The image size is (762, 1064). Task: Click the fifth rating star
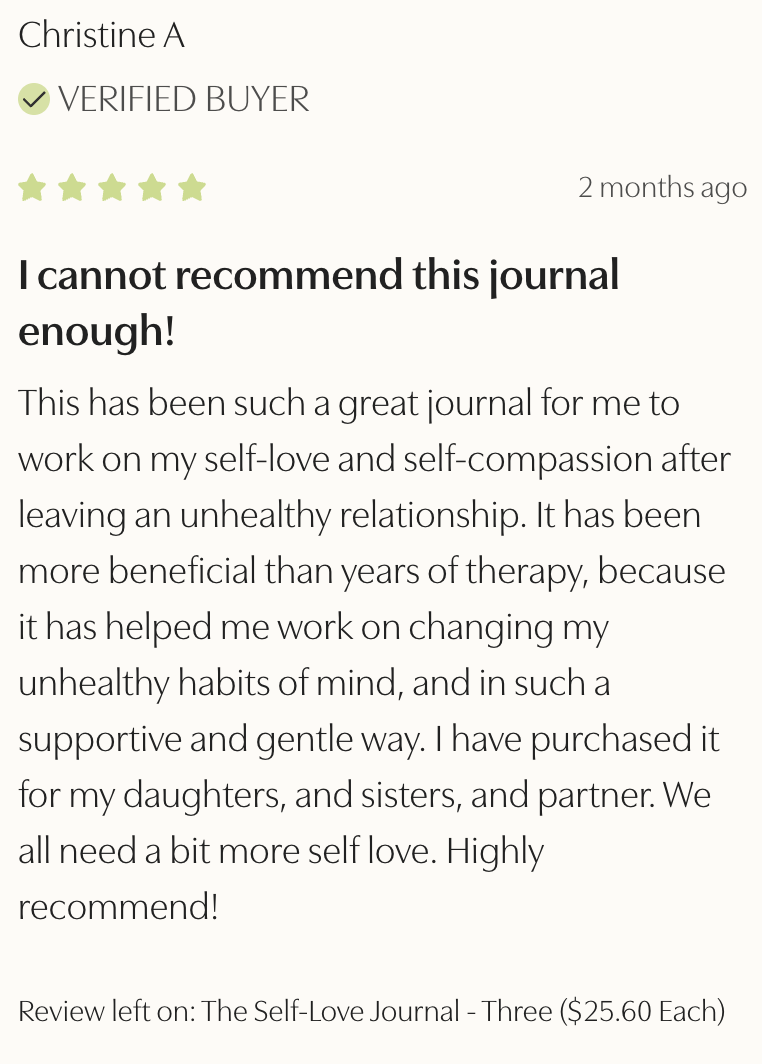pyautogui.click(x=191, y=188)
